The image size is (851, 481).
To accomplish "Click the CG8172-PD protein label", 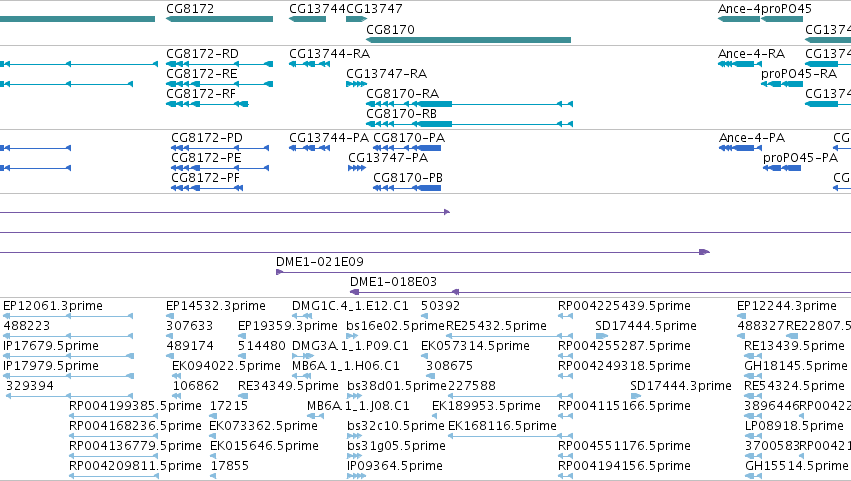I will pos(207,138).
